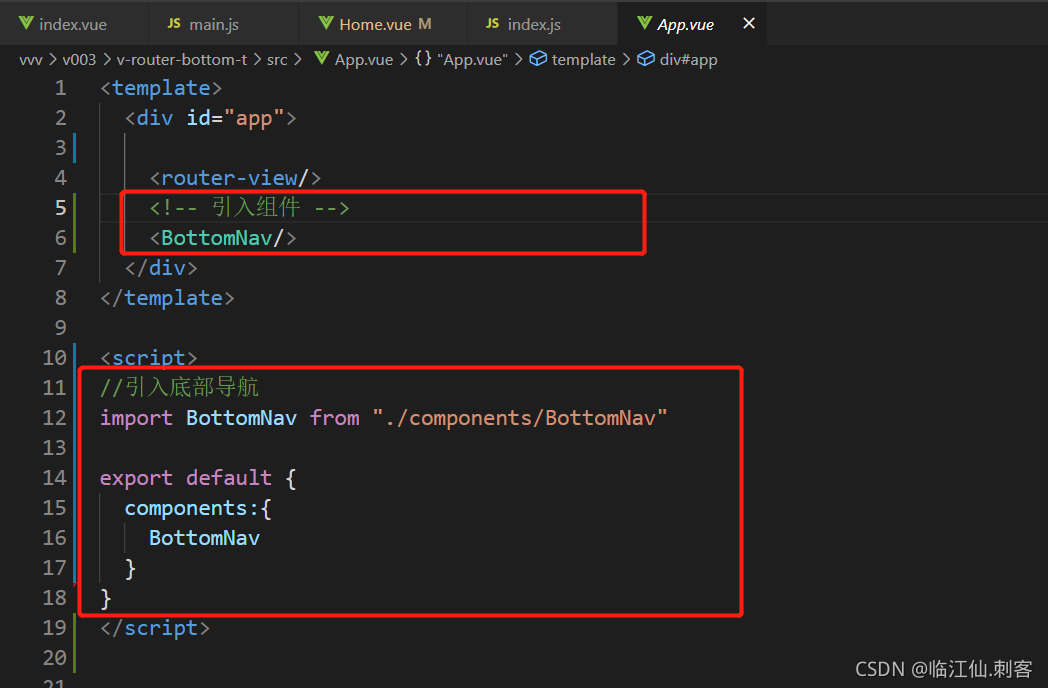Click the <BottomNav/> tag

click(x=223, y=237)
